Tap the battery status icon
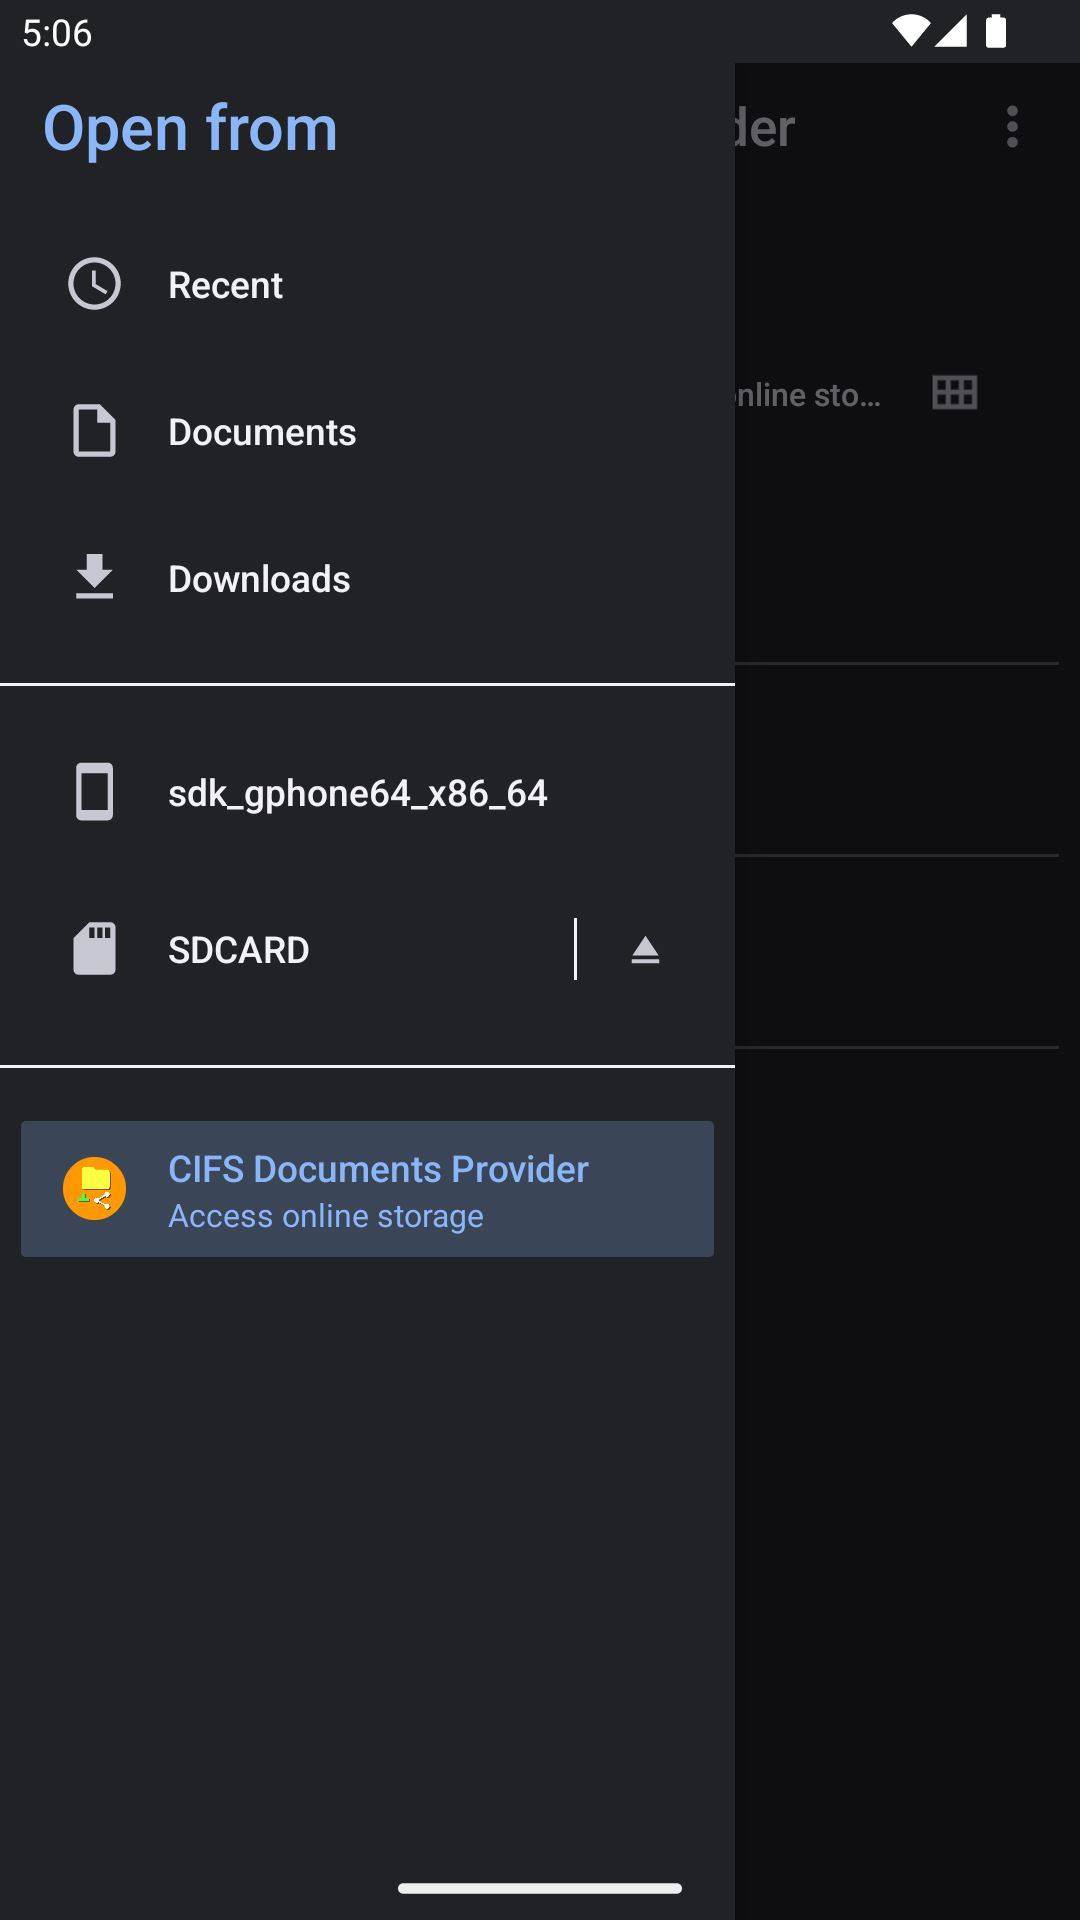The height and width of the screenshot is (1920, 1080). (995, 32)
